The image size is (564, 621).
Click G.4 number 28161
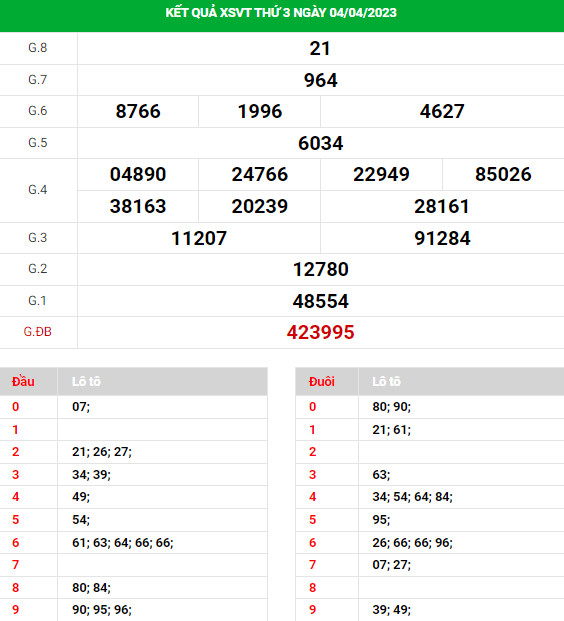pos(442,206)
